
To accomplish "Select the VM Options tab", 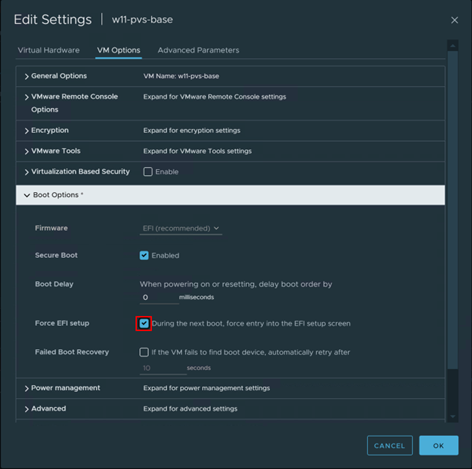I will pos(119,50).
